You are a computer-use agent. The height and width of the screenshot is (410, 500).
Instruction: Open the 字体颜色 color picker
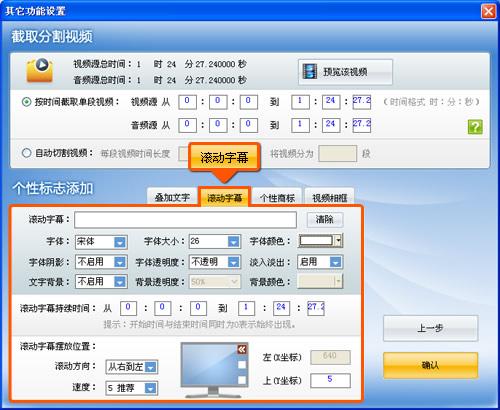pyautogui.click(x=320, y=241)
